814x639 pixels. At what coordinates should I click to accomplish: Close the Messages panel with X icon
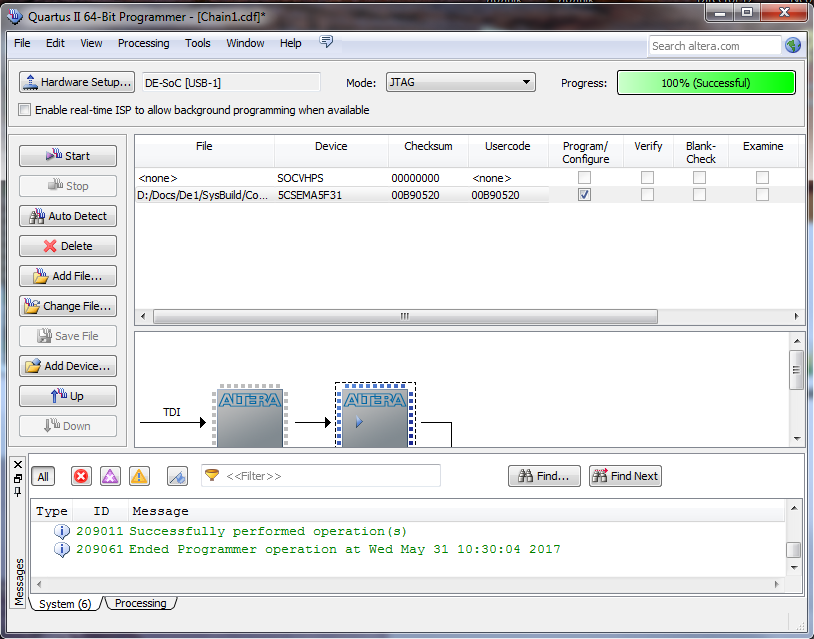[18, 464]
